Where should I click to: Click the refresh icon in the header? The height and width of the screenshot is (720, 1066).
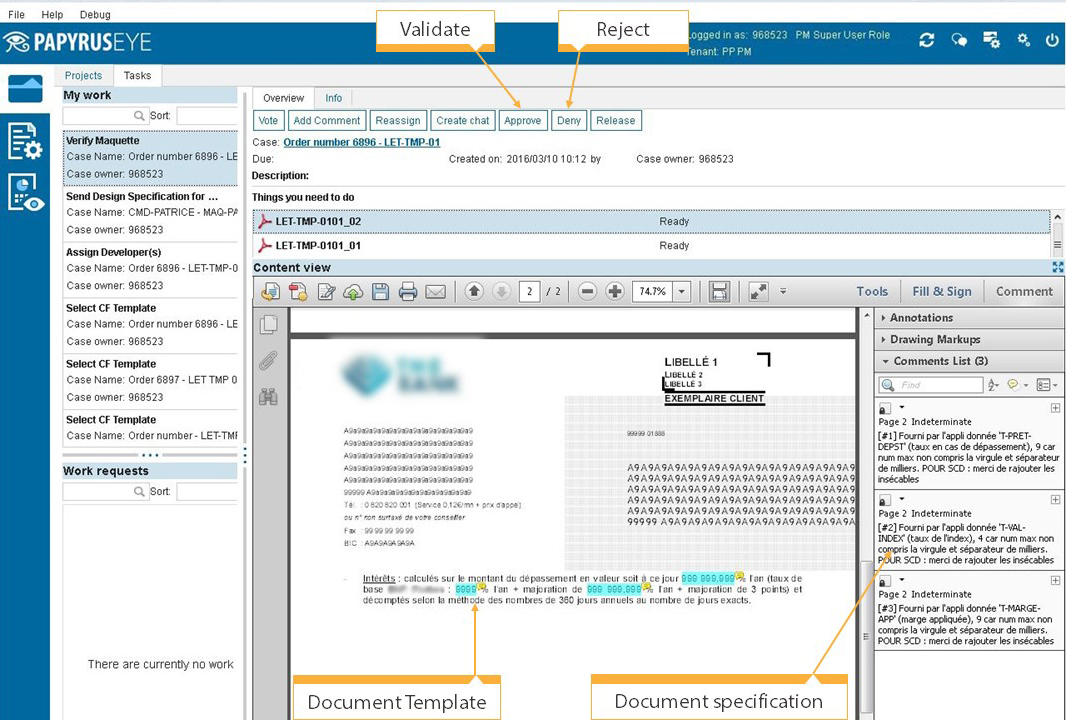(927, 40)
